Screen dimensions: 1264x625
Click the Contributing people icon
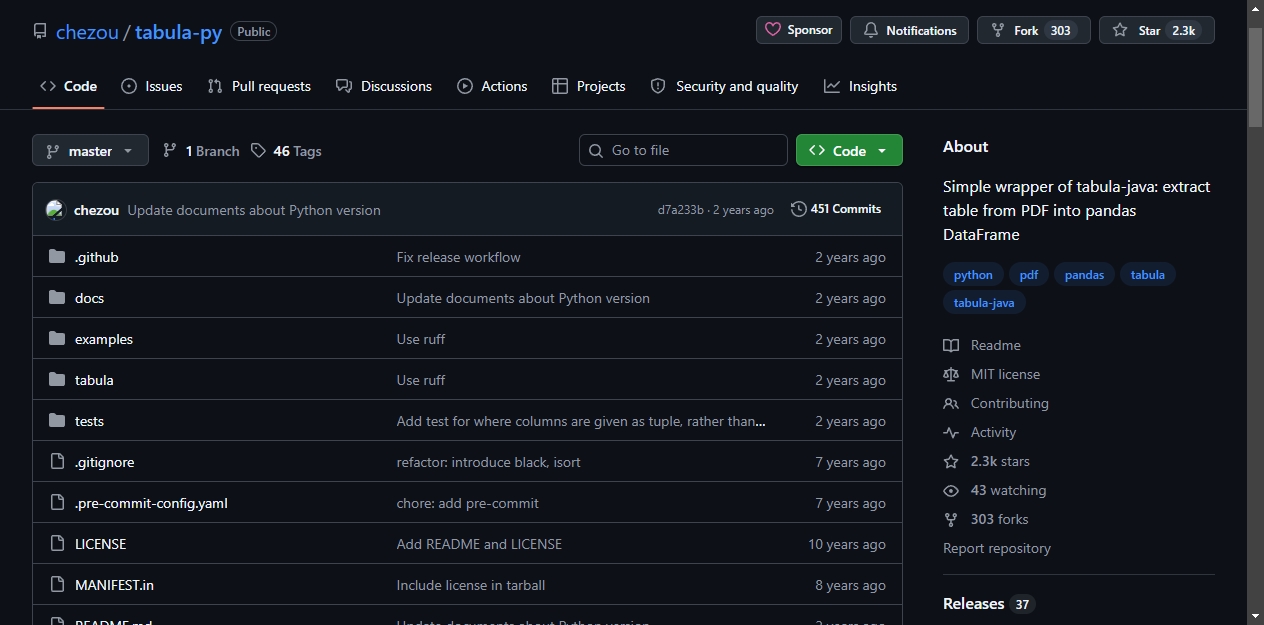pos(951,403)
